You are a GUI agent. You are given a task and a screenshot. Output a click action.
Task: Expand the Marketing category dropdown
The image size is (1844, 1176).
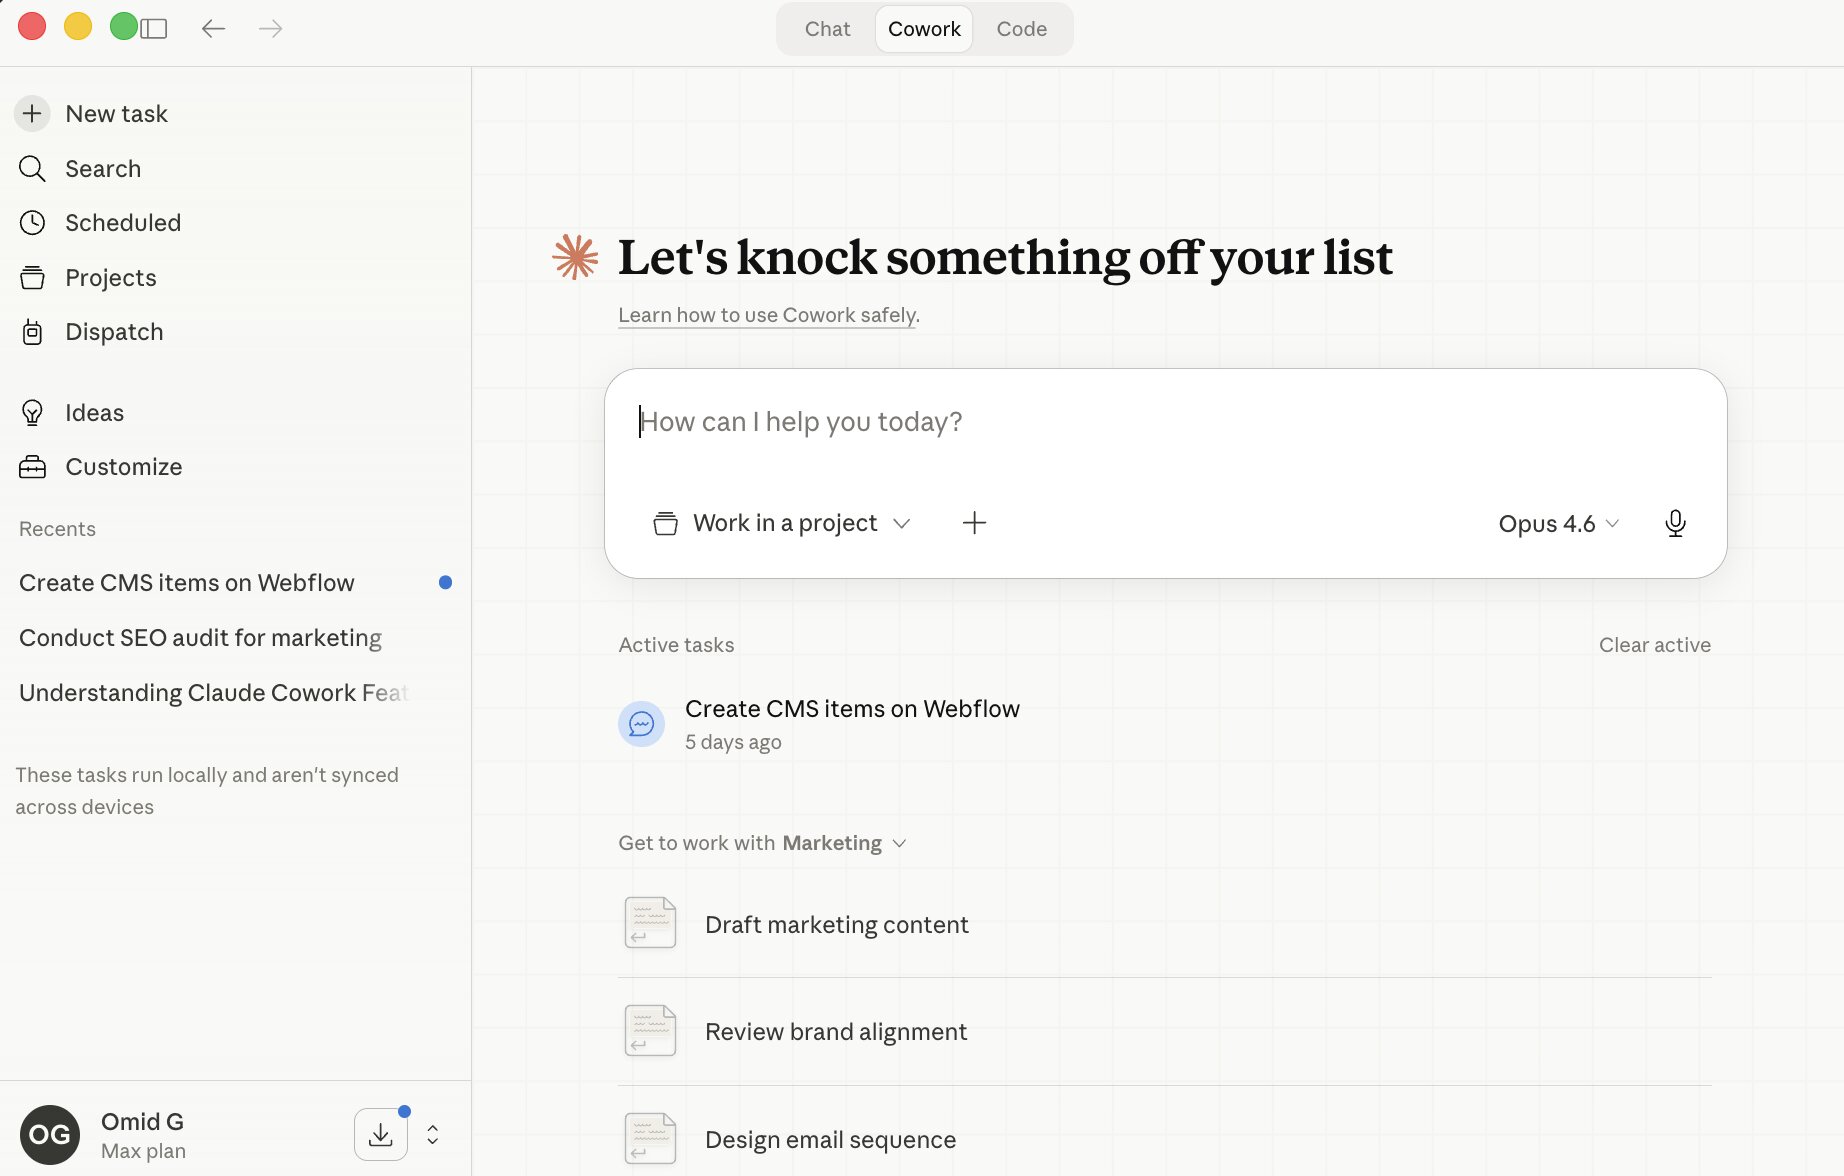click(845, 843)
